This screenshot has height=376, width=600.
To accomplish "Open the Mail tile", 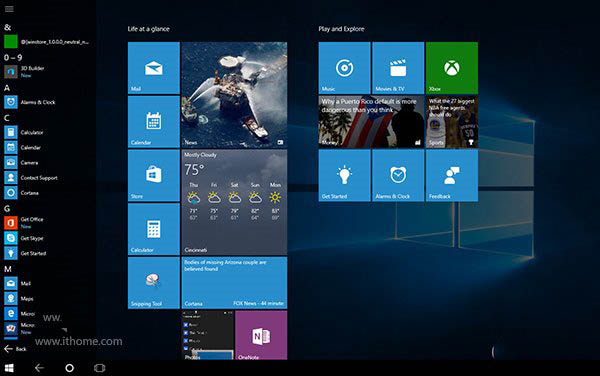I will point(153,68).
